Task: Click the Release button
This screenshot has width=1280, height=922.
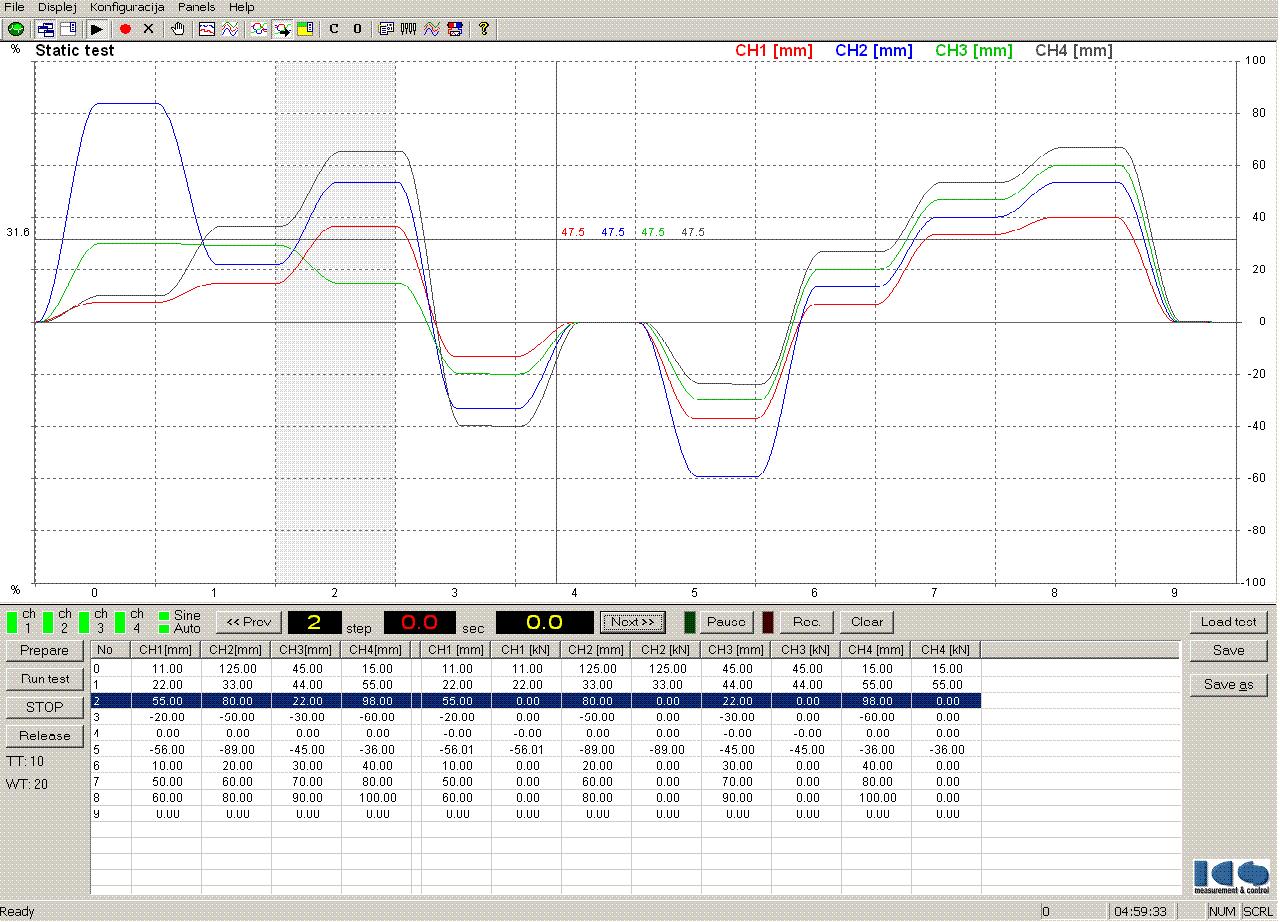Action: (x=45, y=736)
